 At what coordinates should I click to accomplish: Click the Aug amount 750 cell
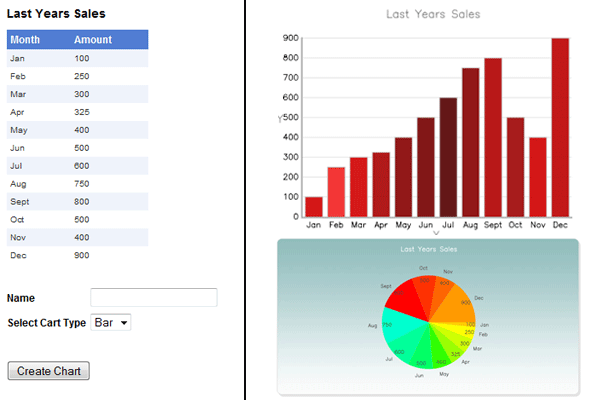pyautogui.click(x=82, y=184)
